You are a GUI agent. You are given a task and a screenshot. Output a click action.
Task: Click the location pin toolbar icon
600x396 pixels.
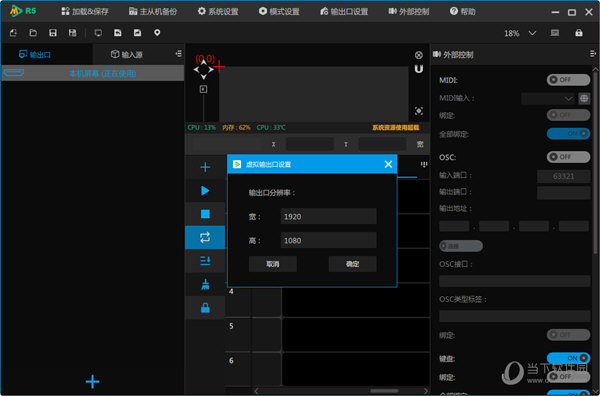click(157, 33)
